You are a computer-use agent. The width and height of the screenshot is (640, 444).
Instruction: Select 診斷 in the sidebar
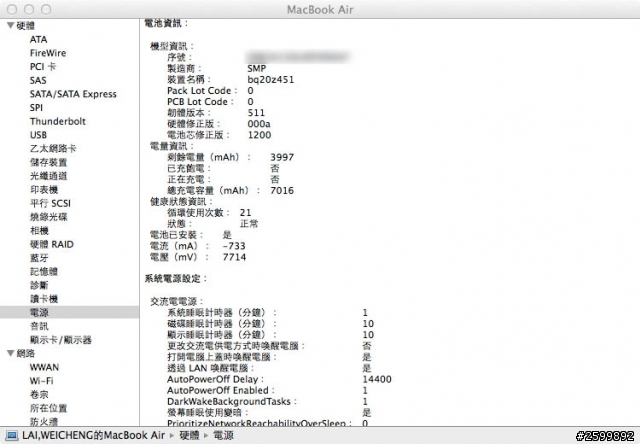(39, 285)
